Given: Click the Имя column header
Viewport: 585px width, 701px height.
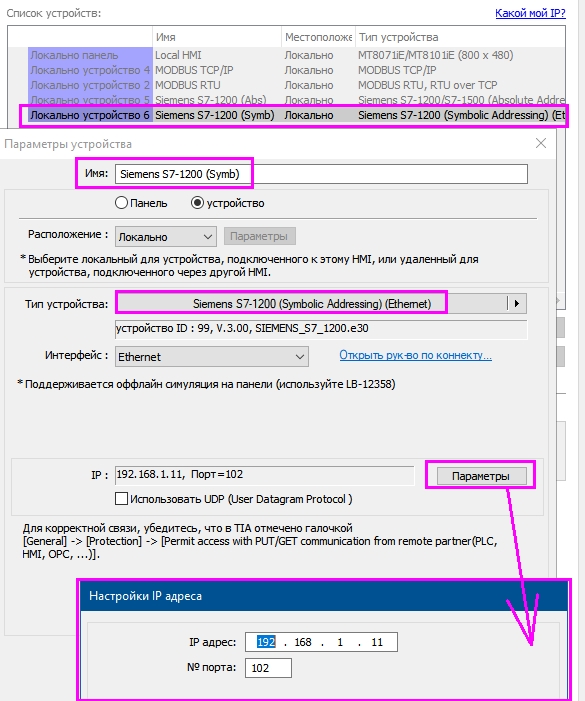Looking at the screenshot, I should [217, 37].
